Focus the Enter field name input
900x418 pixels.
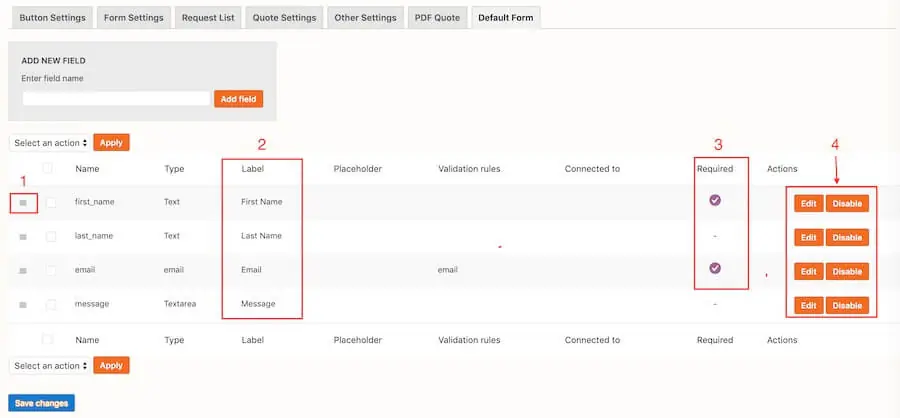pos(117,99)
